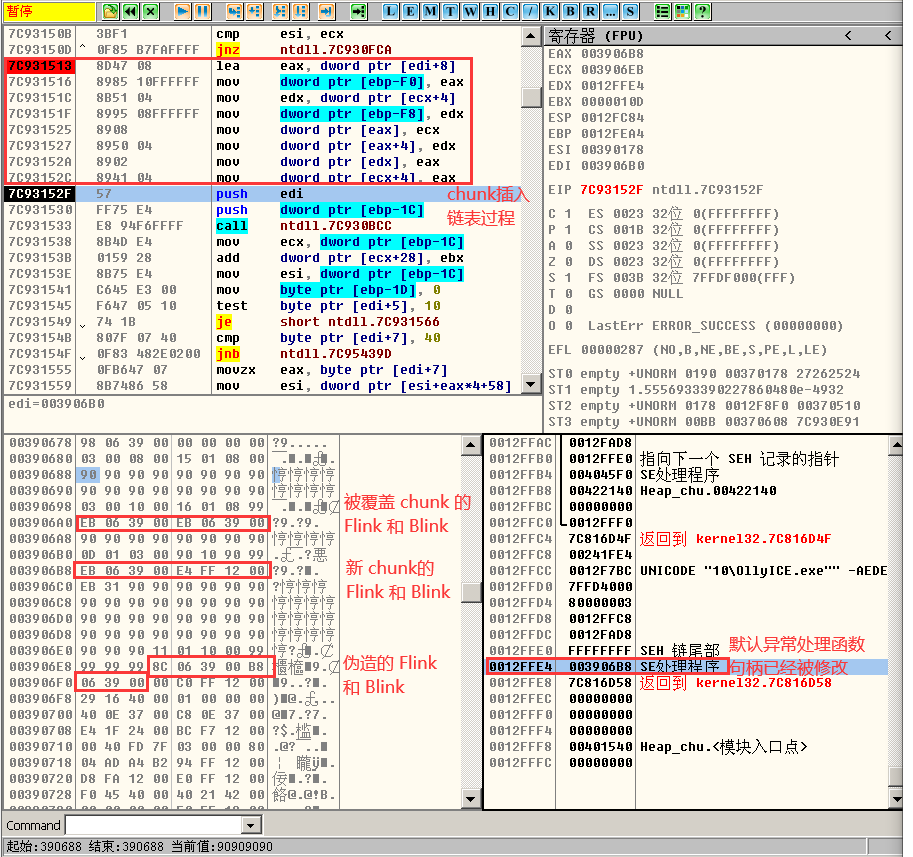This screenshot has width=913, height=857.
Task: Open the Help question mark icon
Action: 703,12
